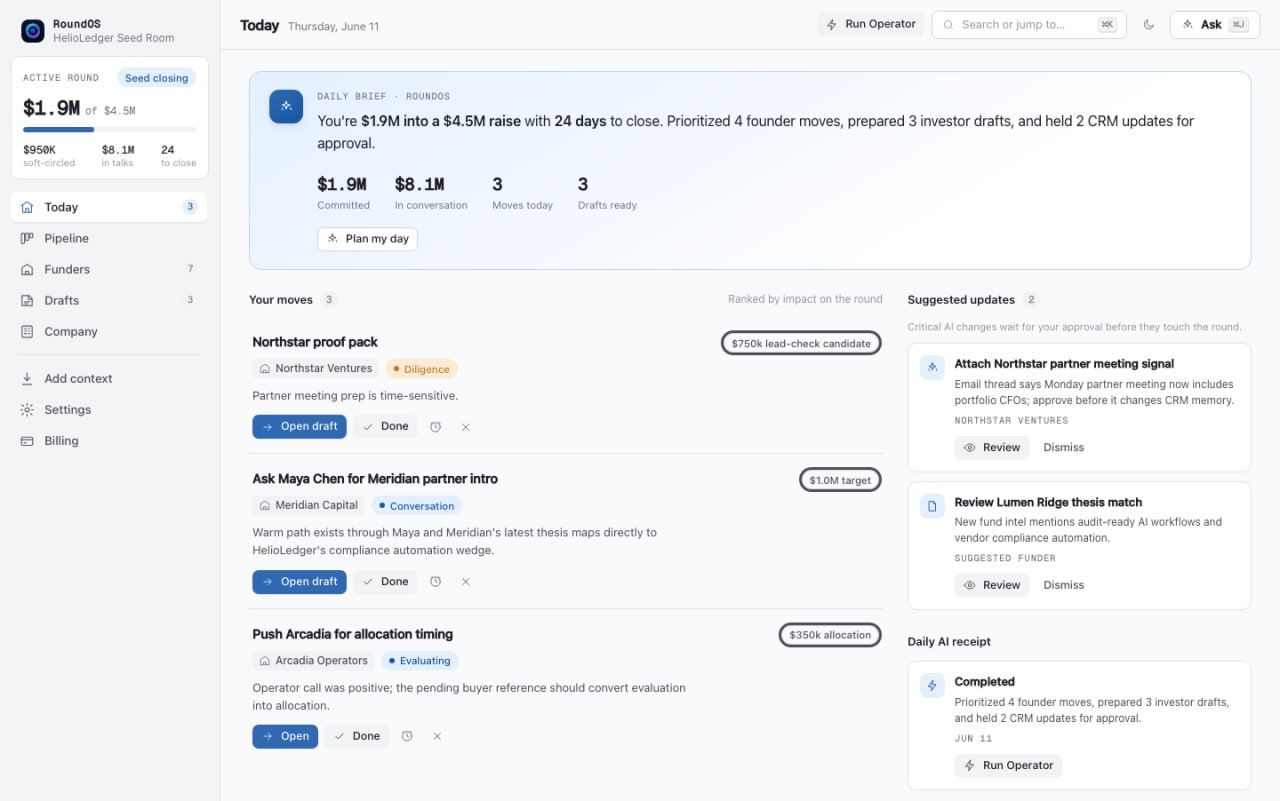This screenshot has width=1280, height=801.
Task: Click the Today home icon in sidebar
Action: click(x=27, y=207)
